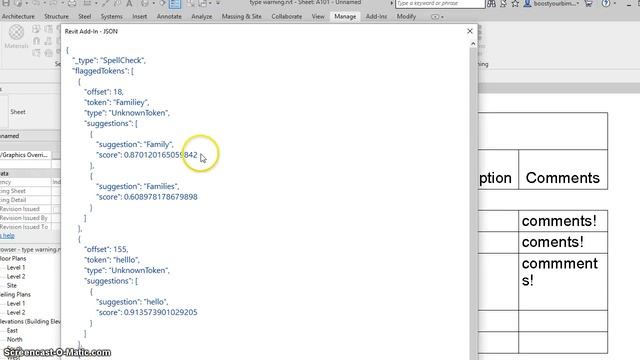Select Level 1 under Floor Plans

tap(16, 267)
